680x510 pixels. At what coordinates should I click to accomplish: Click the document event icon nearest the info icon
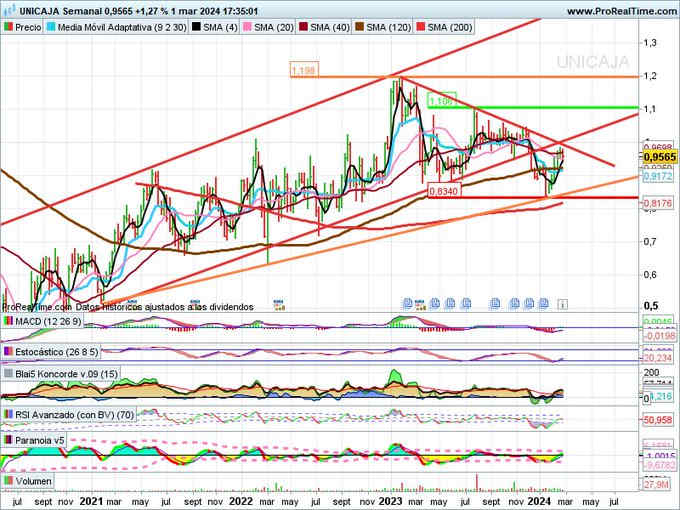coord(543,304)
